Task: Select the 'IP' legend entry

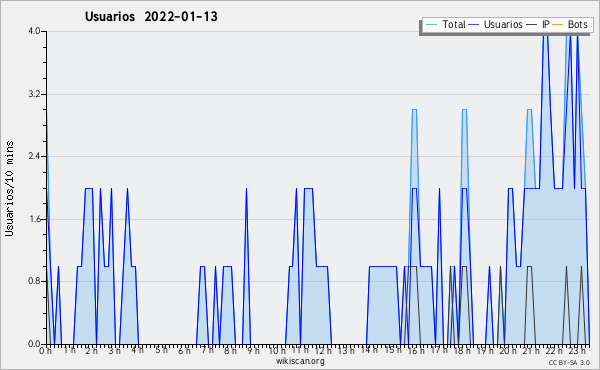Action: [x=538, y=25]
